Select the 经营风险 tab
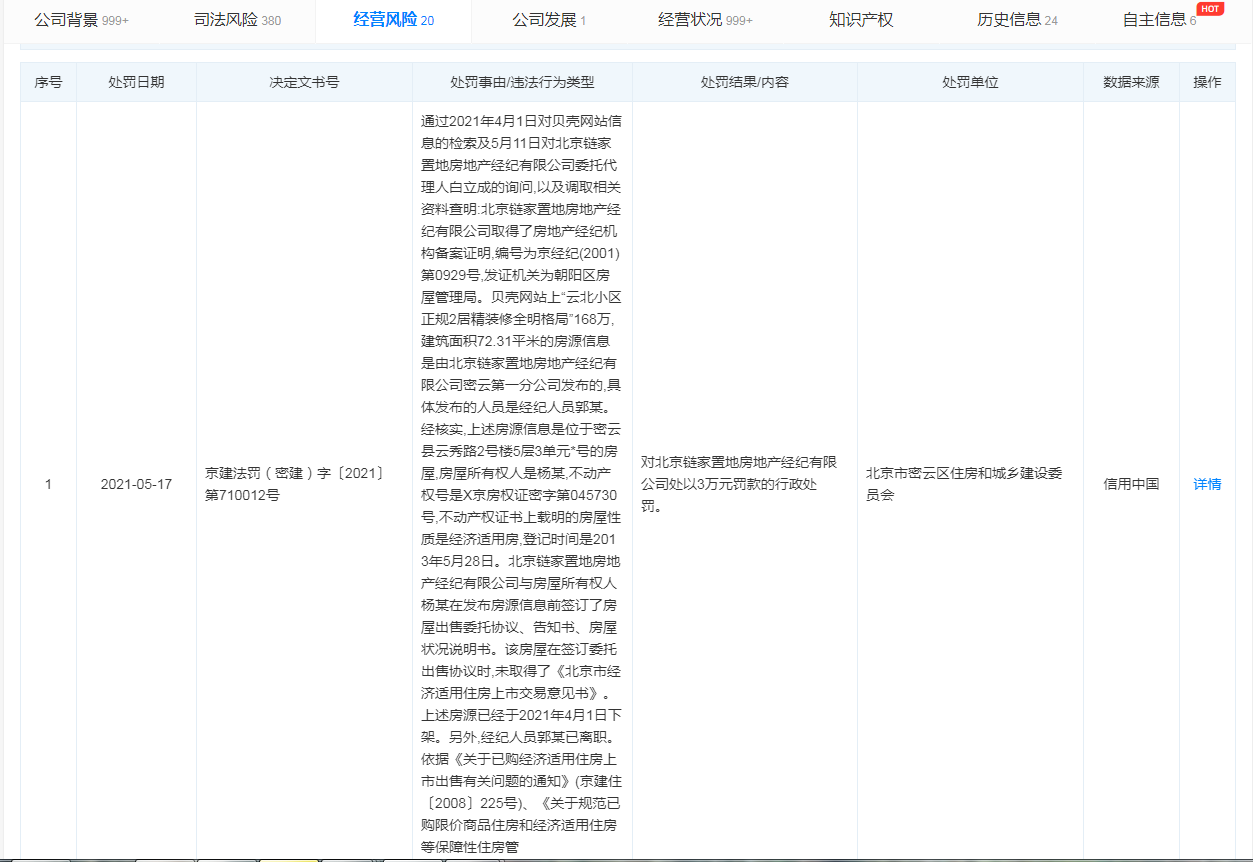 point(394,20)
